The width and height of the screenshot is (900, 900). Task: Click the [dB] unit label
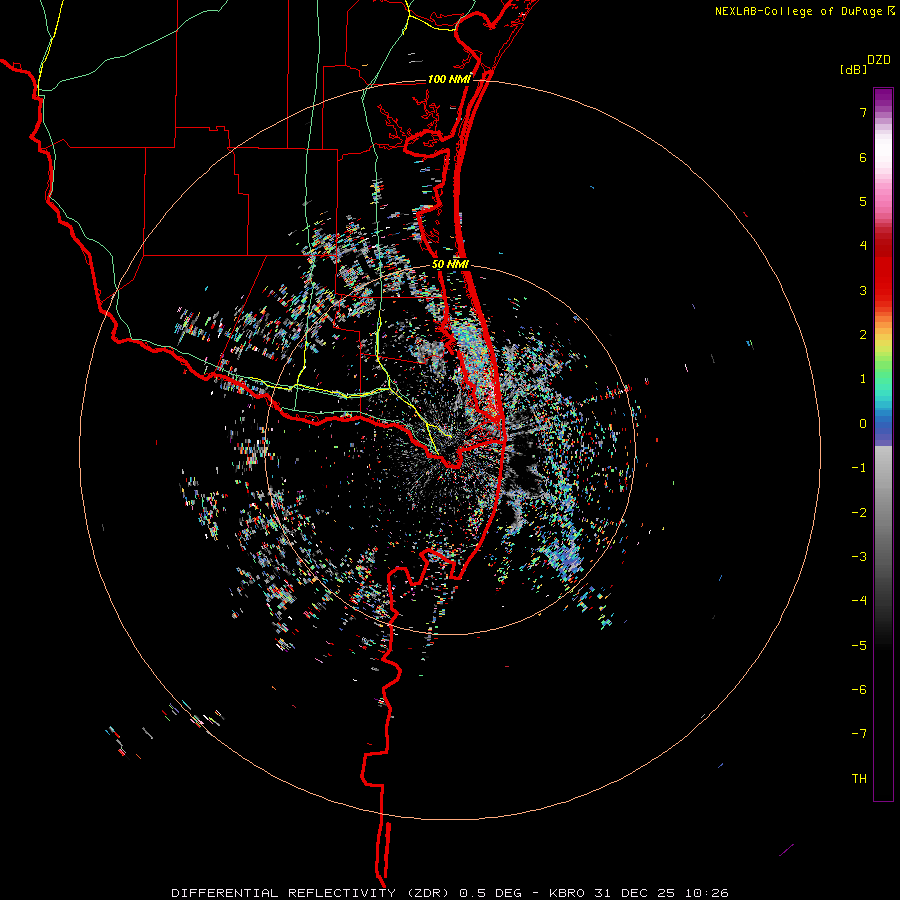[853, 69]
